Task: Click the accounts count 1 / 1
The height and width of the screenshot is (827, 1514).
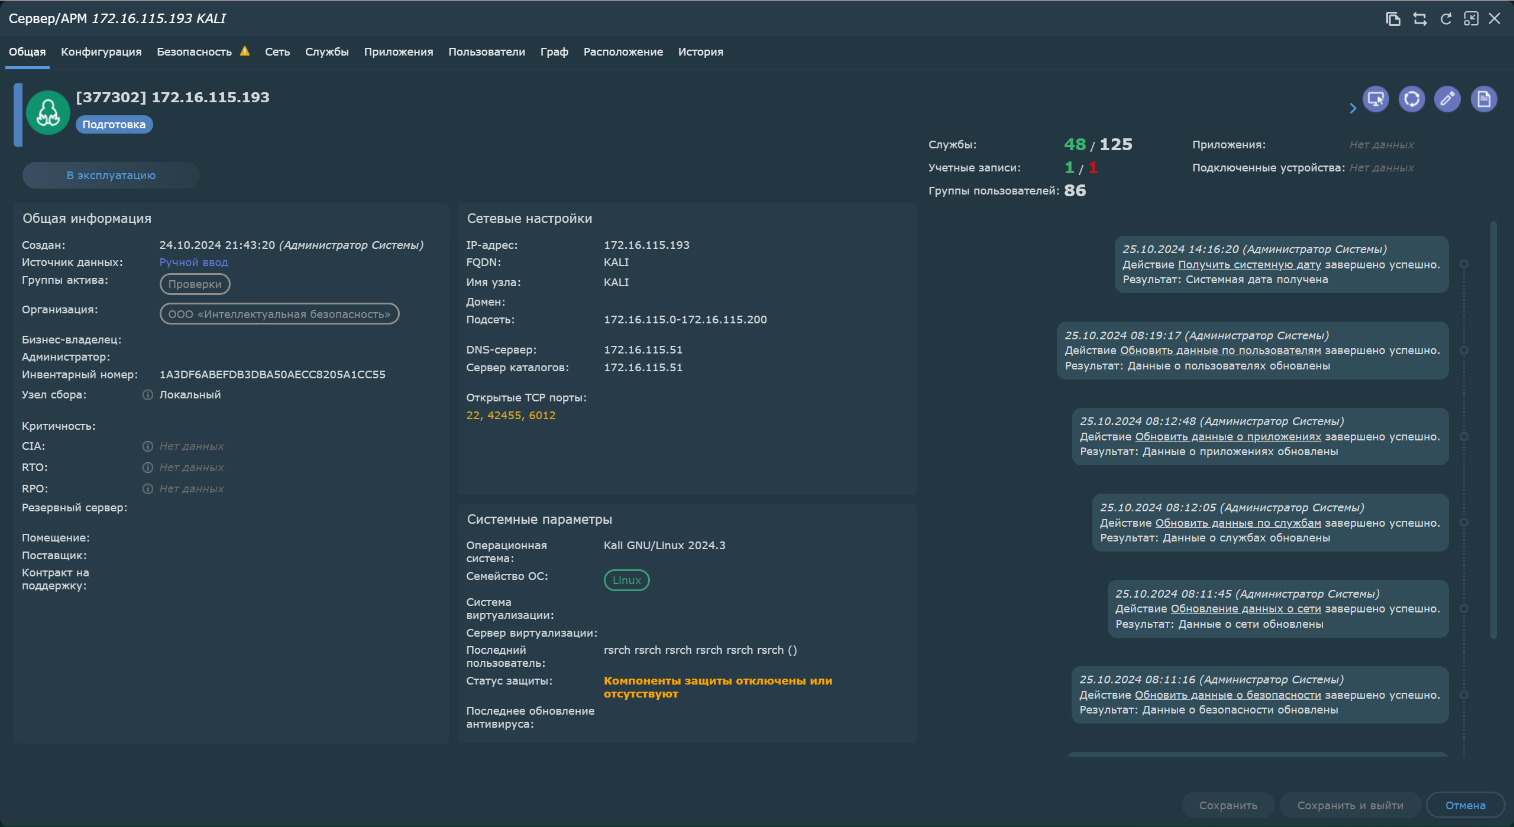Action: [x=1081, y=167]
